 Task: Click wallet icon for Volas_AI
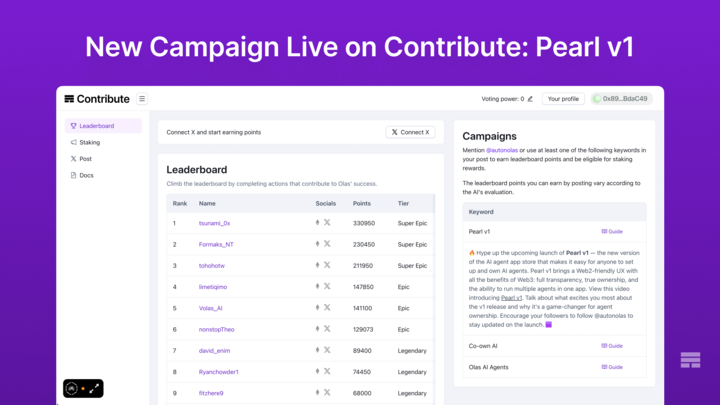317,307
